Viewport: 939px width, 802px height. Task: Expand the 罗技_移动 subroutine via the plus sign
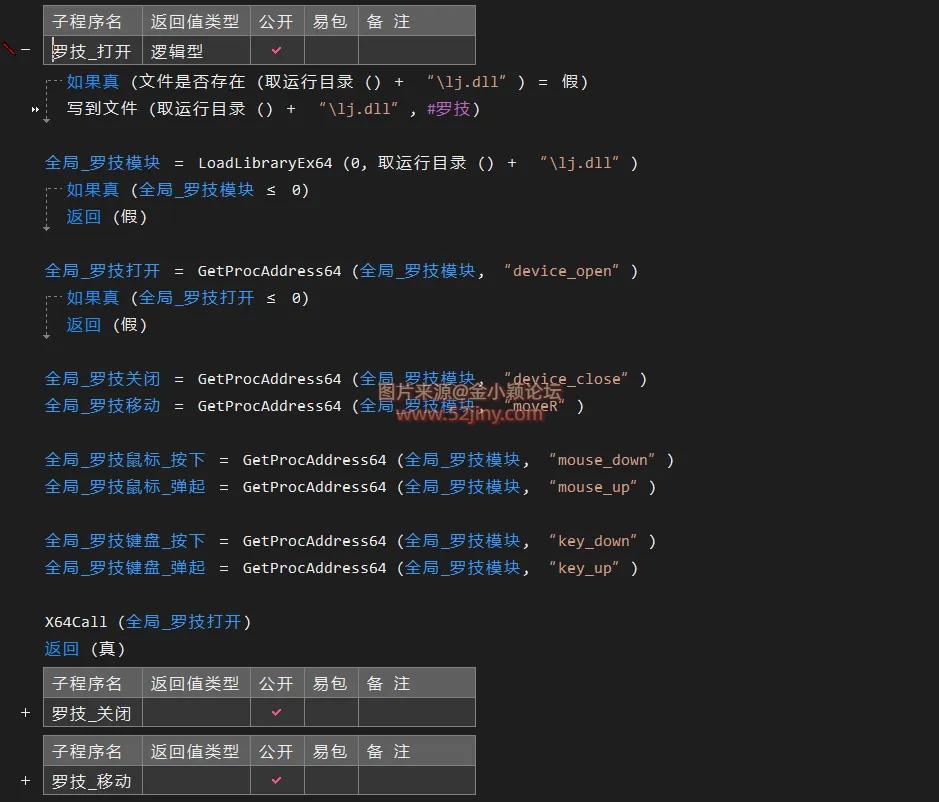click(x=25, y=781)
